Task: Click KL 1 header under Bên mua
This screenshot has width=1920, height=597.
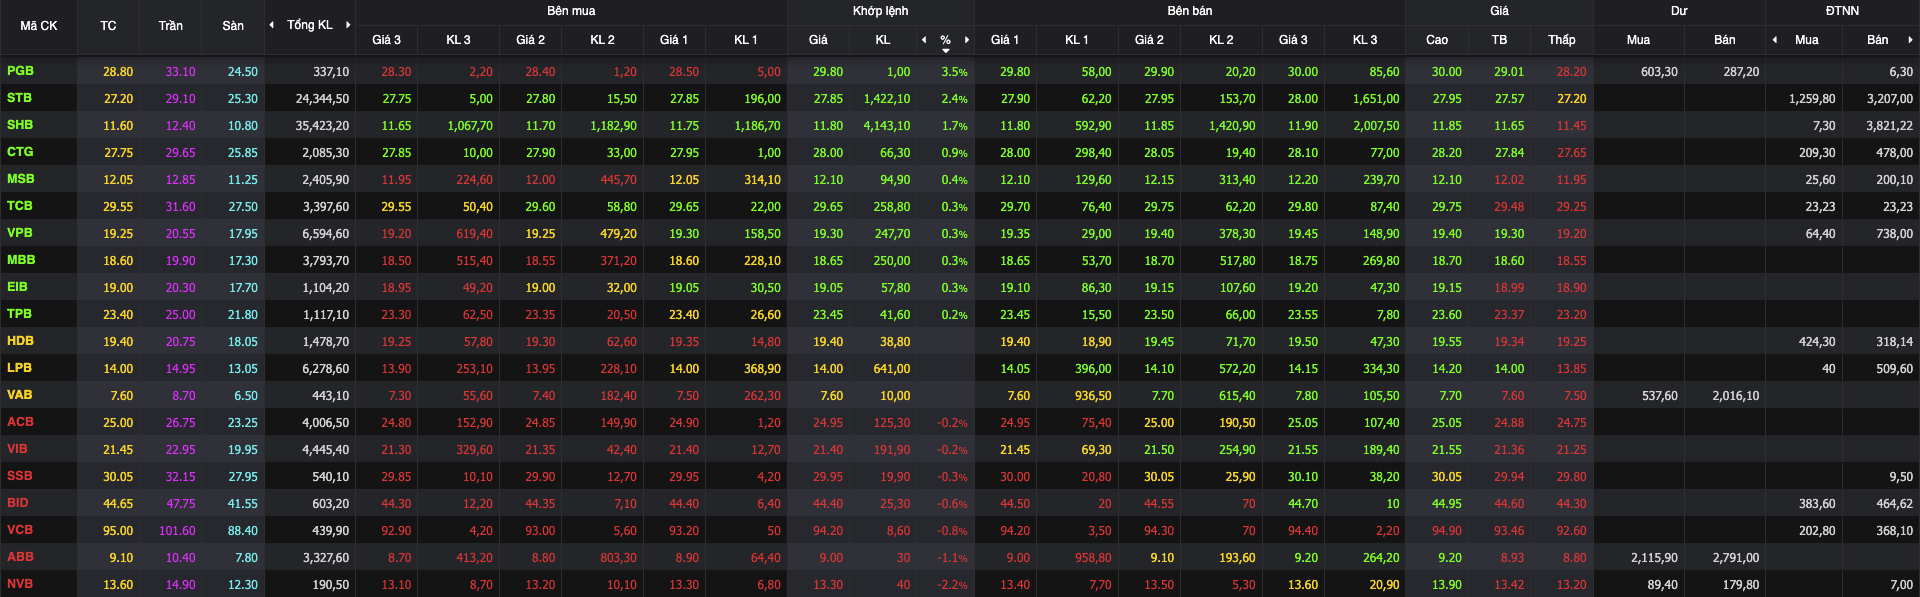Action: tap(746, 40)
